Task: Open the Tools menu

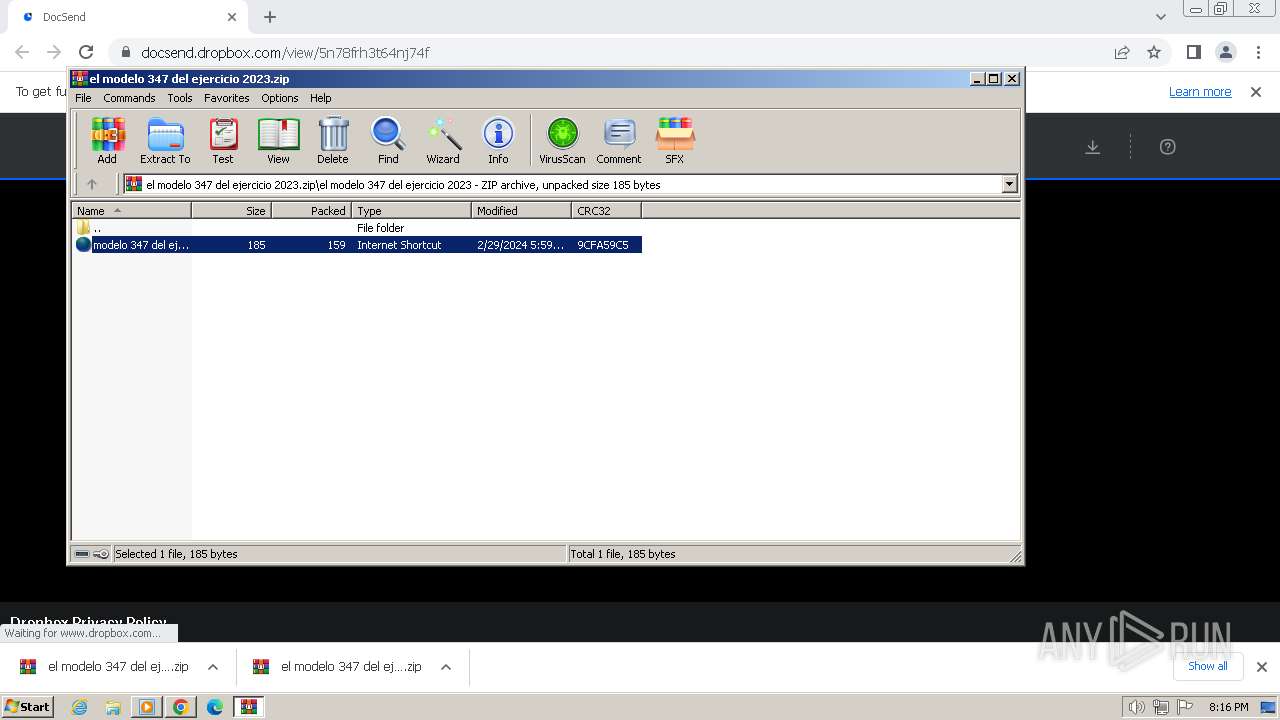Action: pos(180,98)
